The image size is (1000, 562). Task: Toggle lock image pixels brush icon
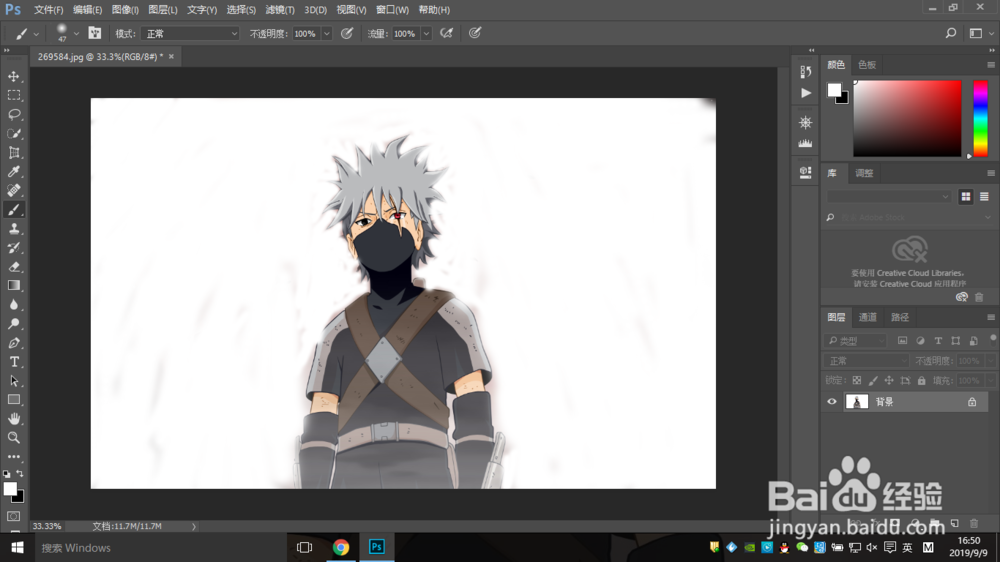(873, 381)
